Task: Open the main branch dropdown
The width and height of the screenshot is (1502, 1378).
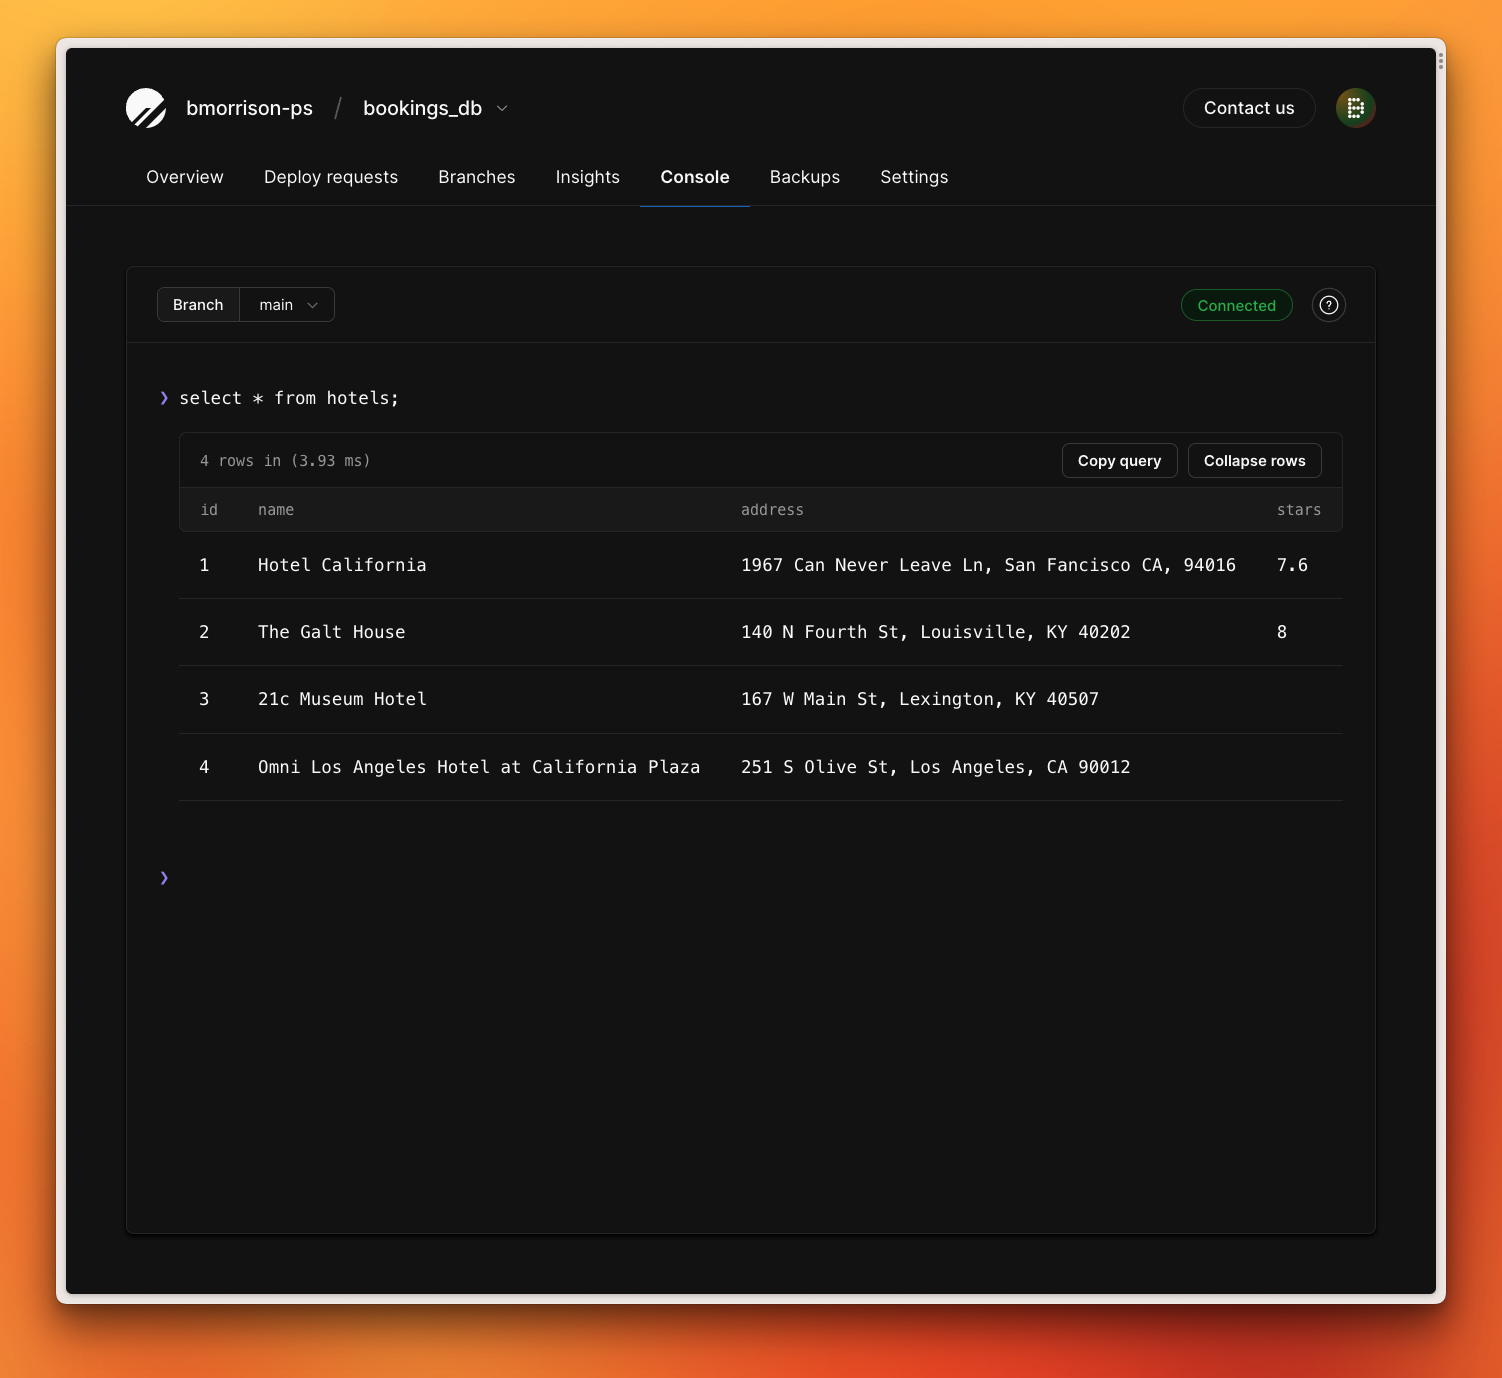Action: [x=287, y=304]
